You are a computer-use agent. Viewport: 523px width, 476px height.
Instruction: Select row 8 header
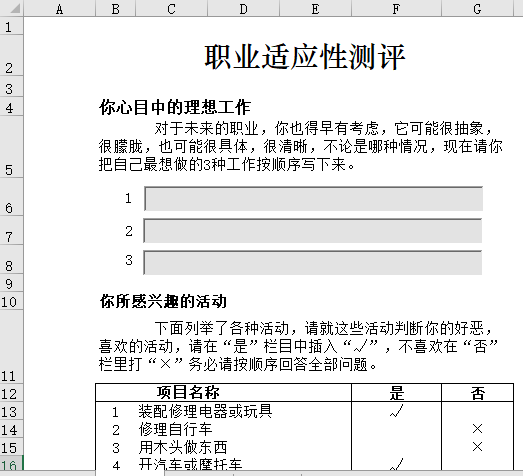pos(12,260)
